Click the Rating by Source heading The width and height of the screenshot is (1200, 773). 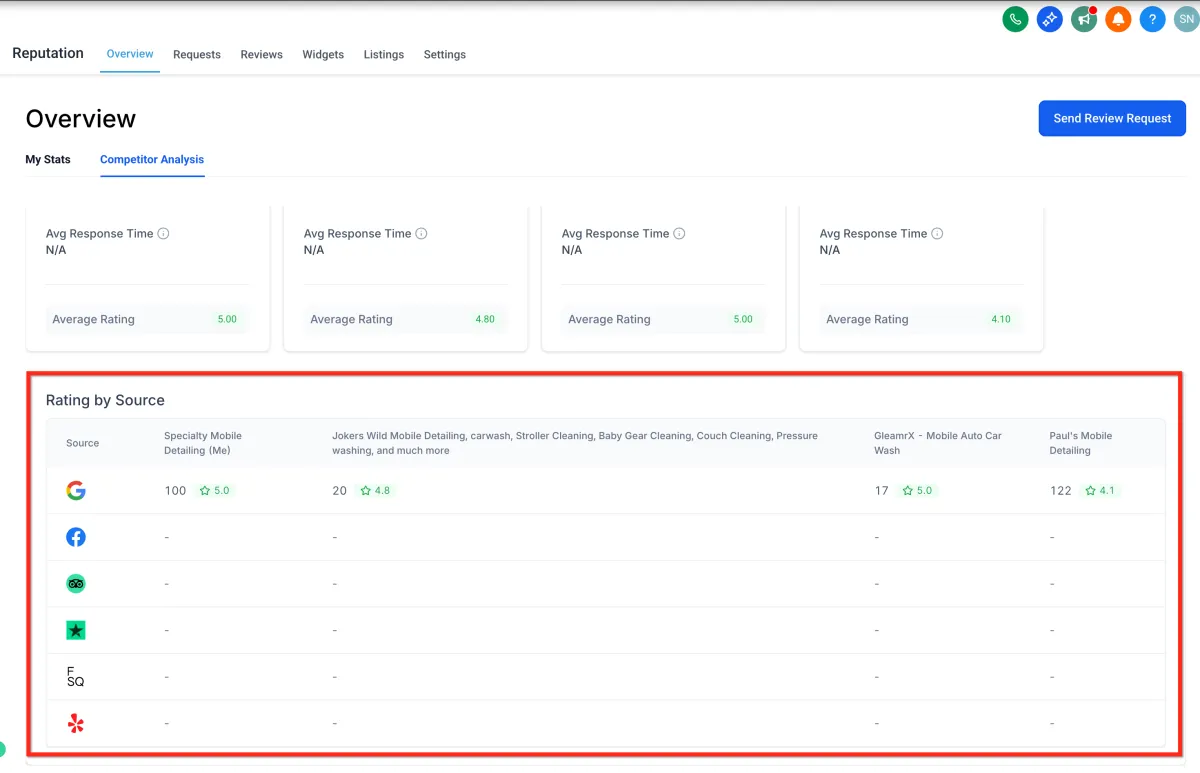[x=105, y=400]
